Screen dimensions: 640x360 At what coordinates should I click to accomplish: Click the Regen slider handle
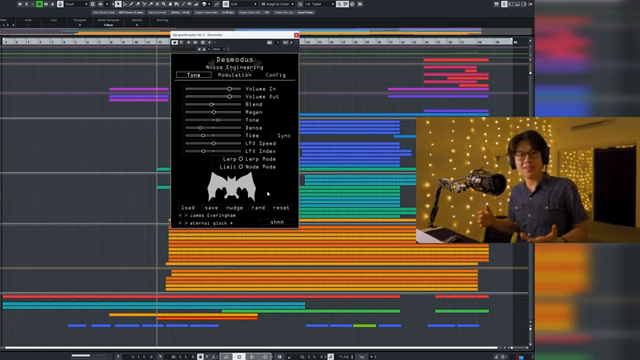click(x=214, y=112)
